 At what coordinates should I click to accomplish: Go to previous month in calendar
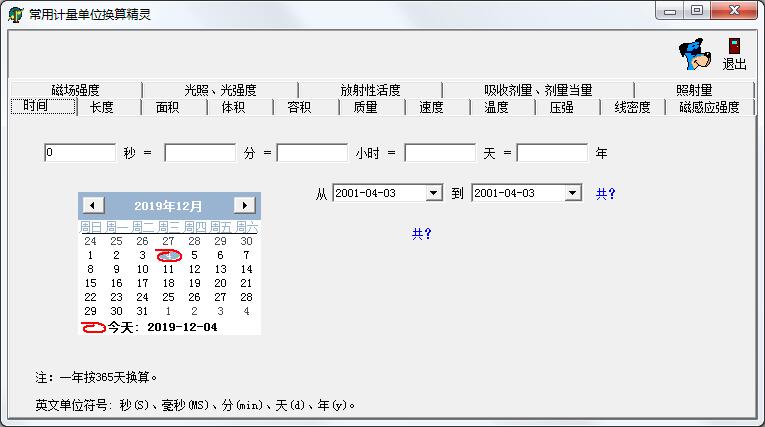(93, 205)
